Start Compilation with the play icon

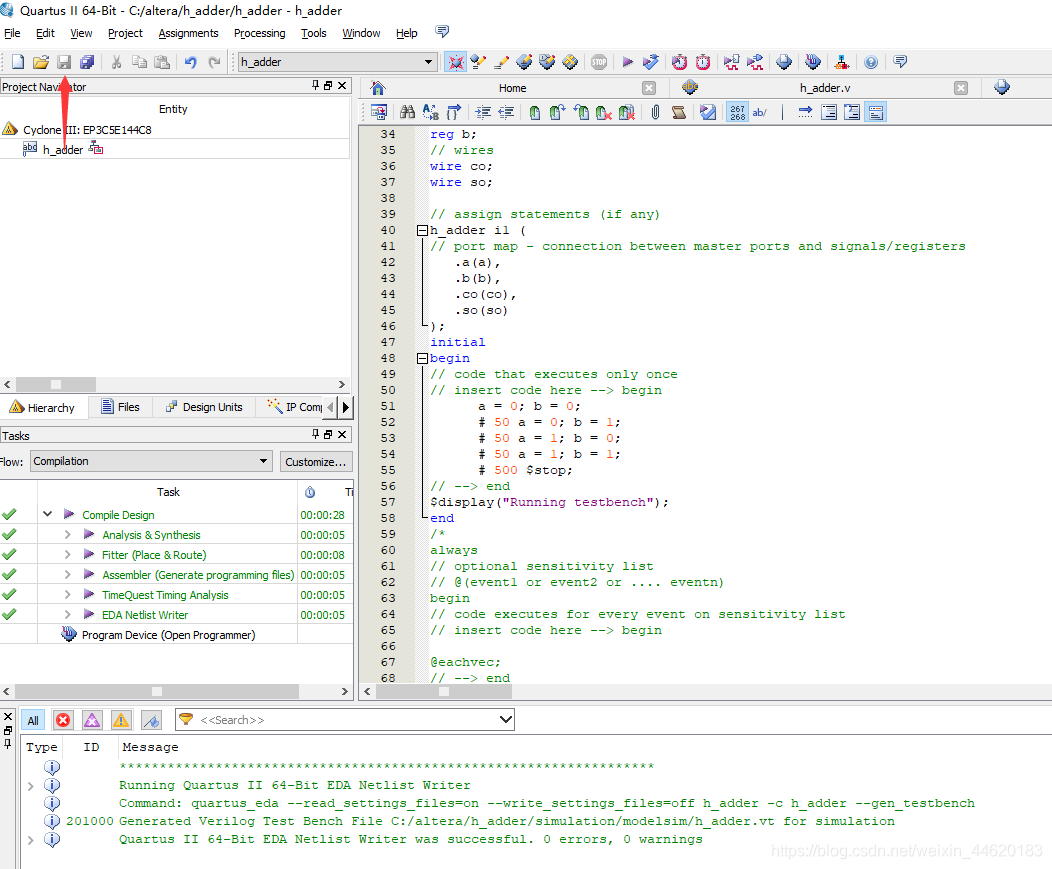pyautogui.click(x=628, y=62)
